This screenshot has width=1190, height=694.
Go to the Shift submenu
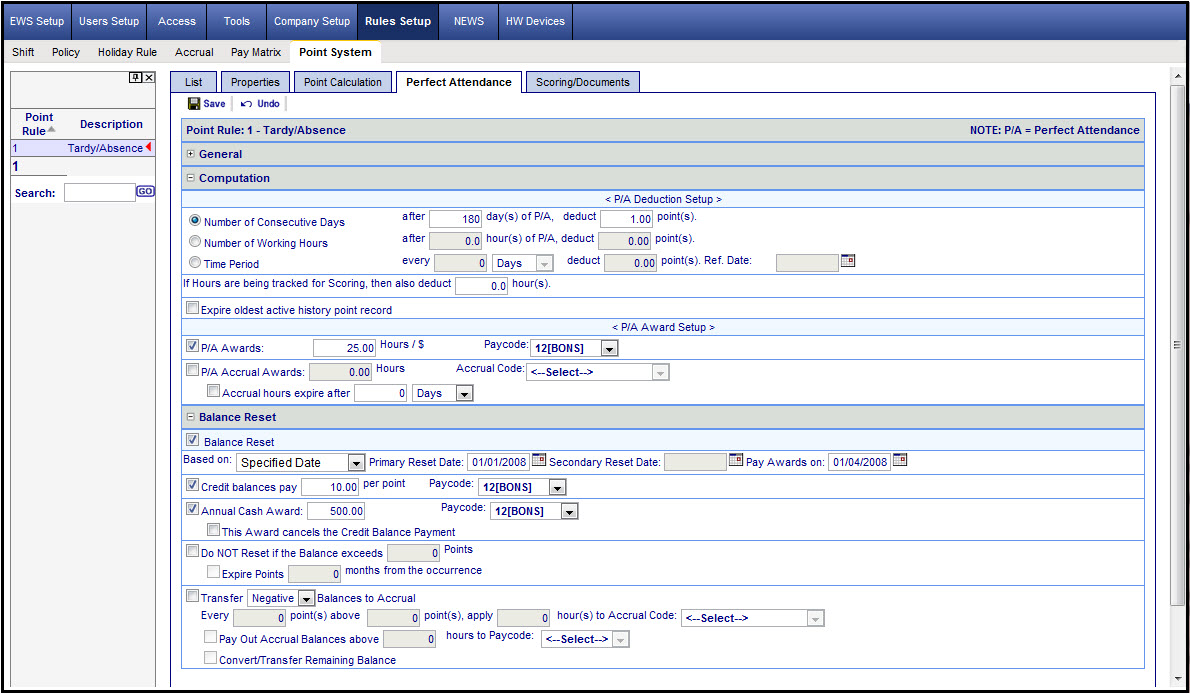click(24, 52)
